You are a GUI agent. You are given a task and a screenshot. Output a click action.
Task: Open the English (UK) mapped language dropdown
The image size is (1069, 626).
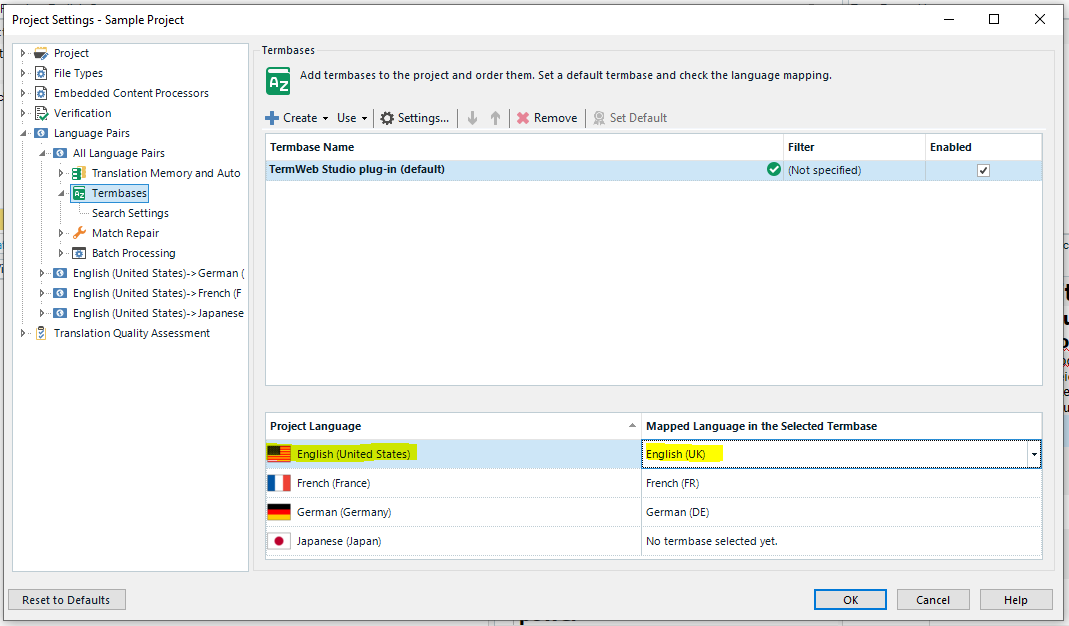(x=1033, y=453)
